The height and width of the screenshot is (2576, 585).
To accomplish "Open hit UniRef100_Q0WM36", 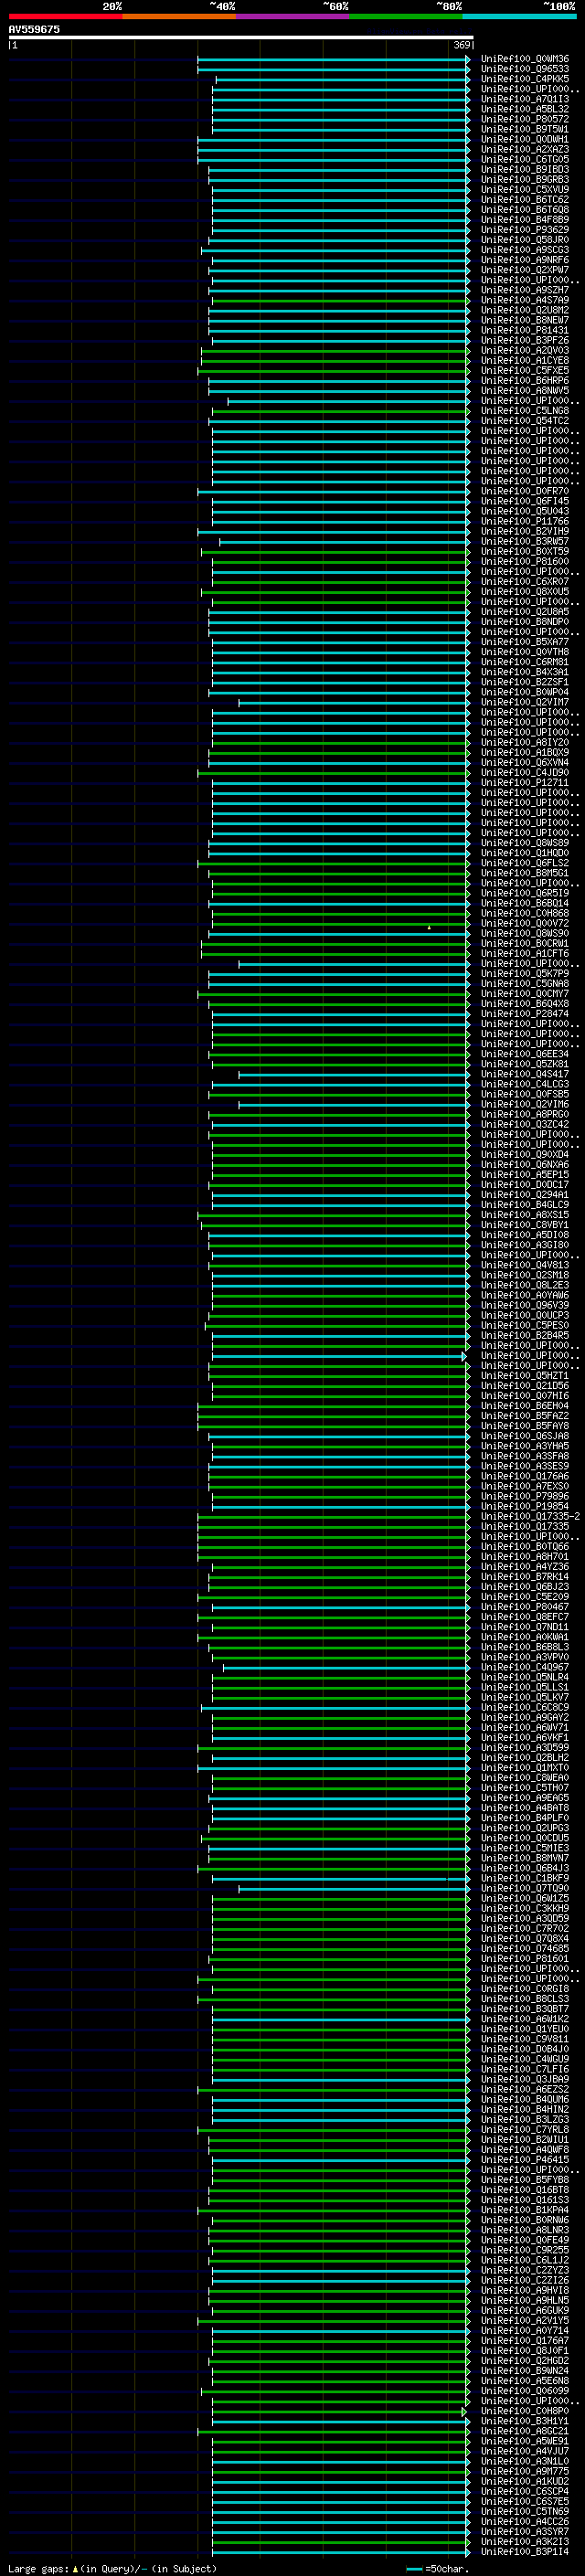I will (x=525, y=59).
